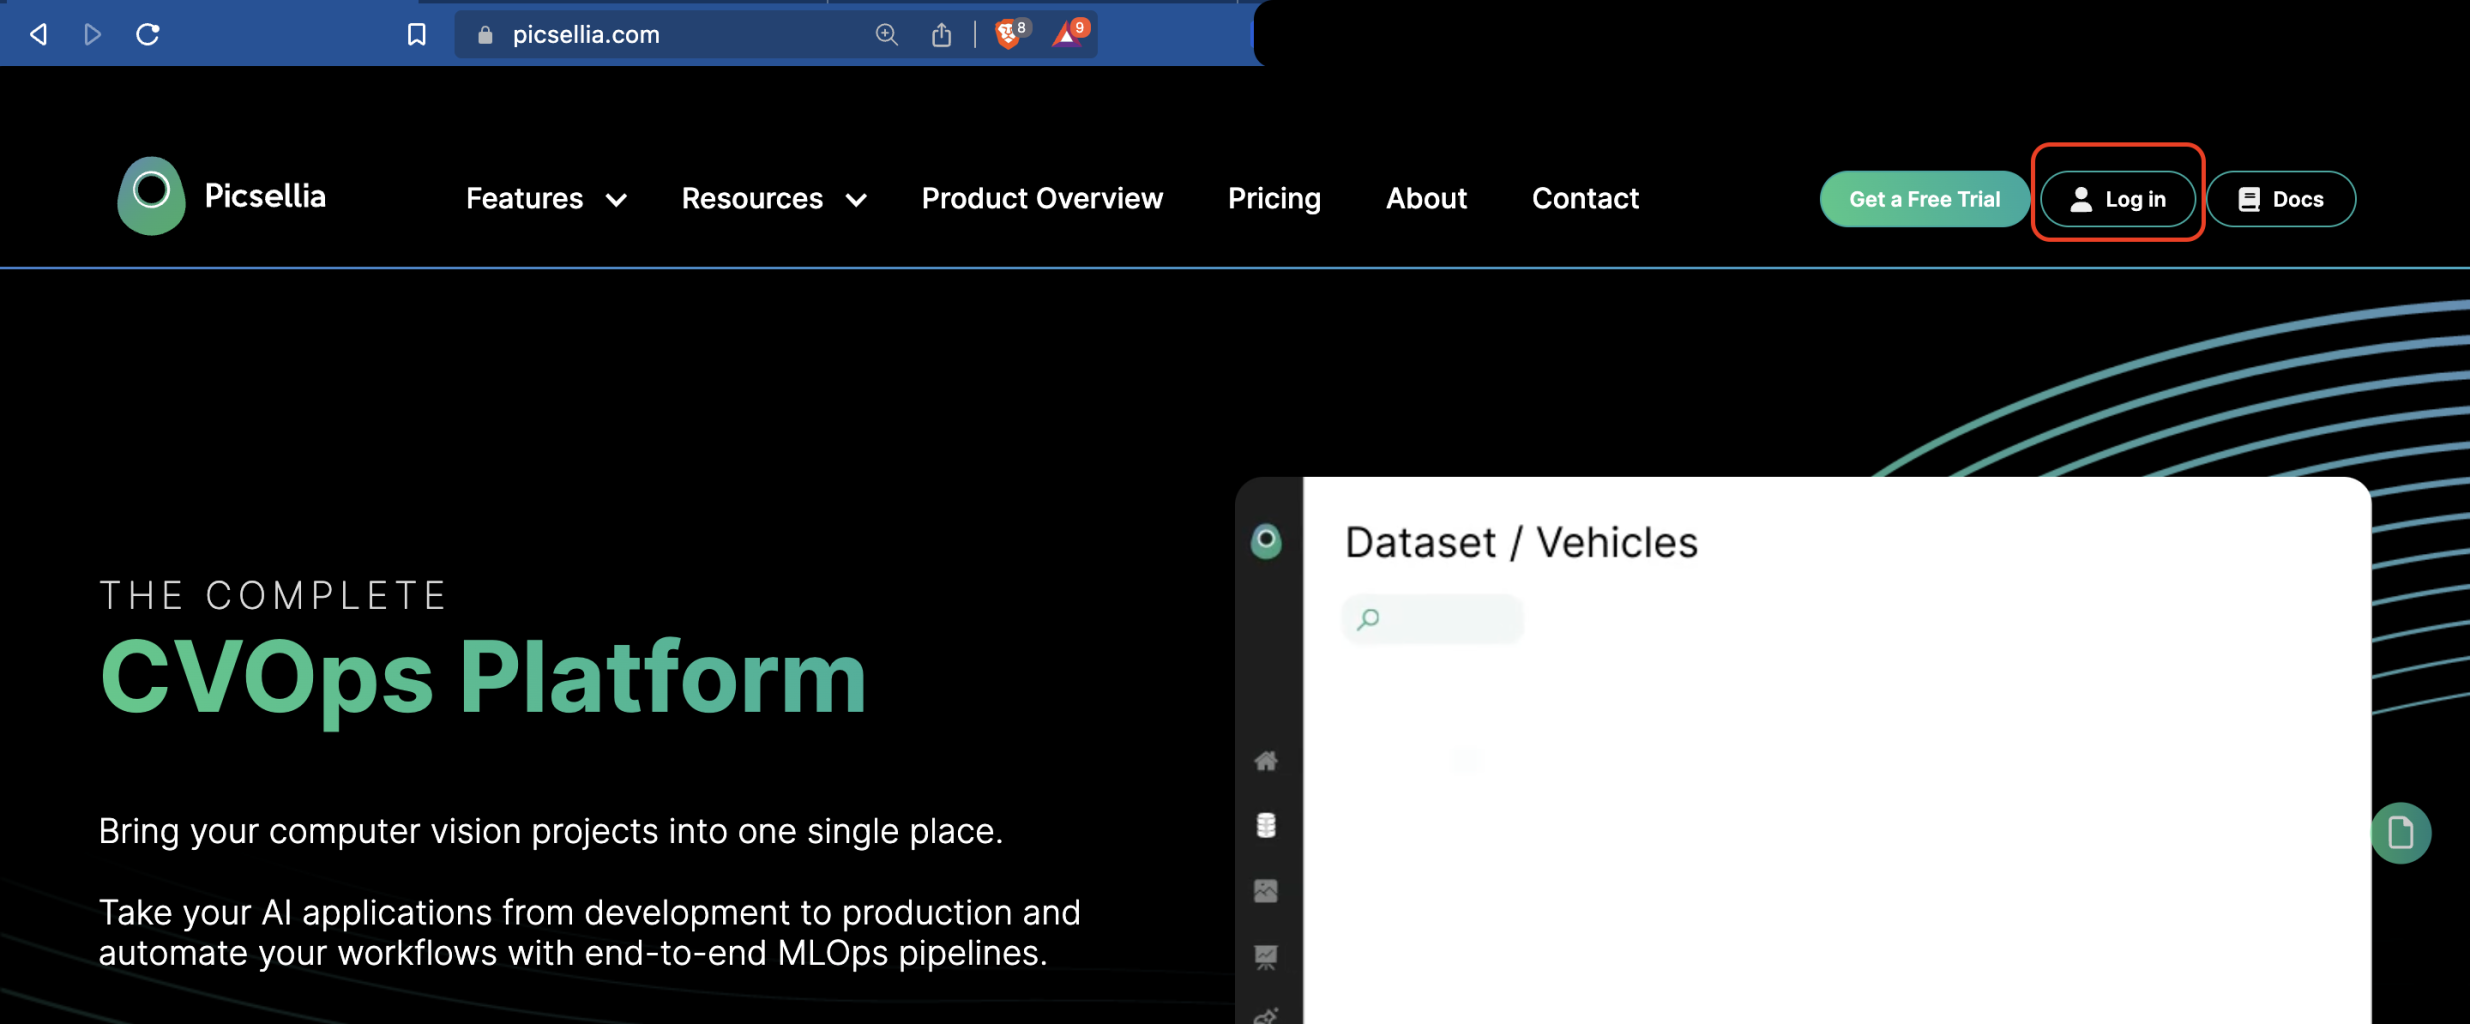
Task: Click the user icon on Log in
Action: pos(2081,199)
